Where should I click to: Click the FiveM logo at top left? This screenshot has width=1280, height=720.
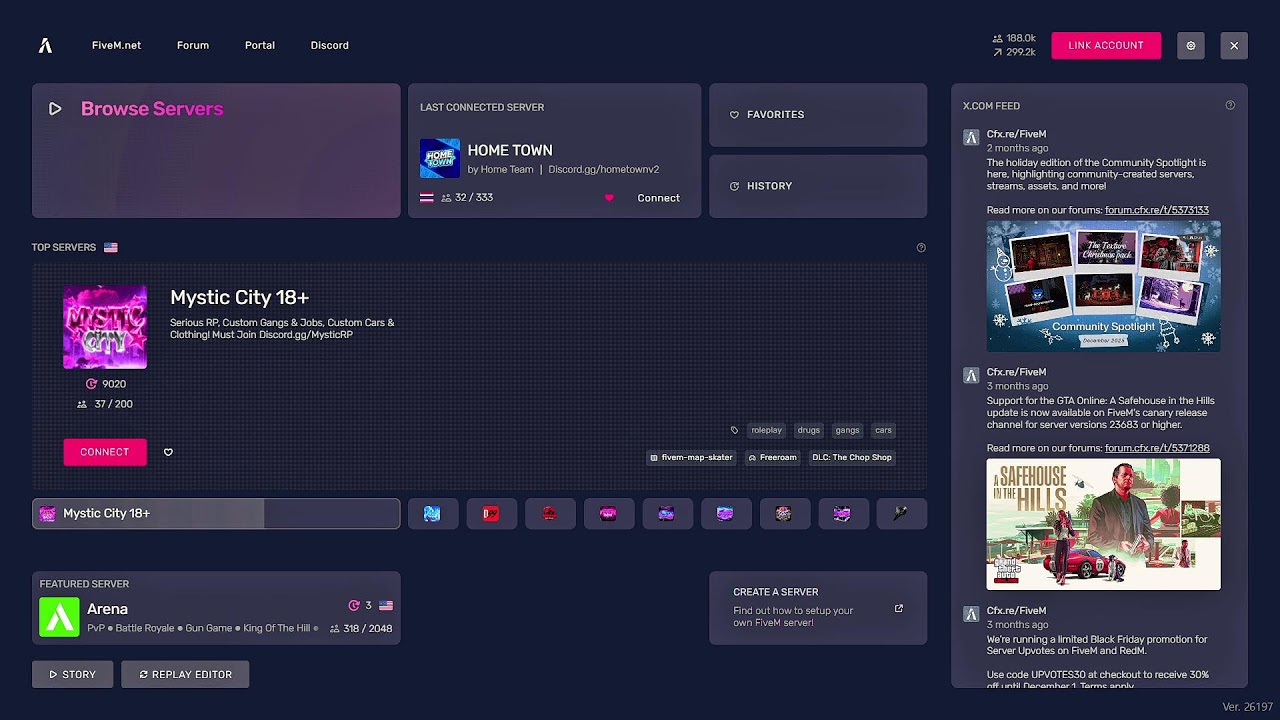(45, 45)
